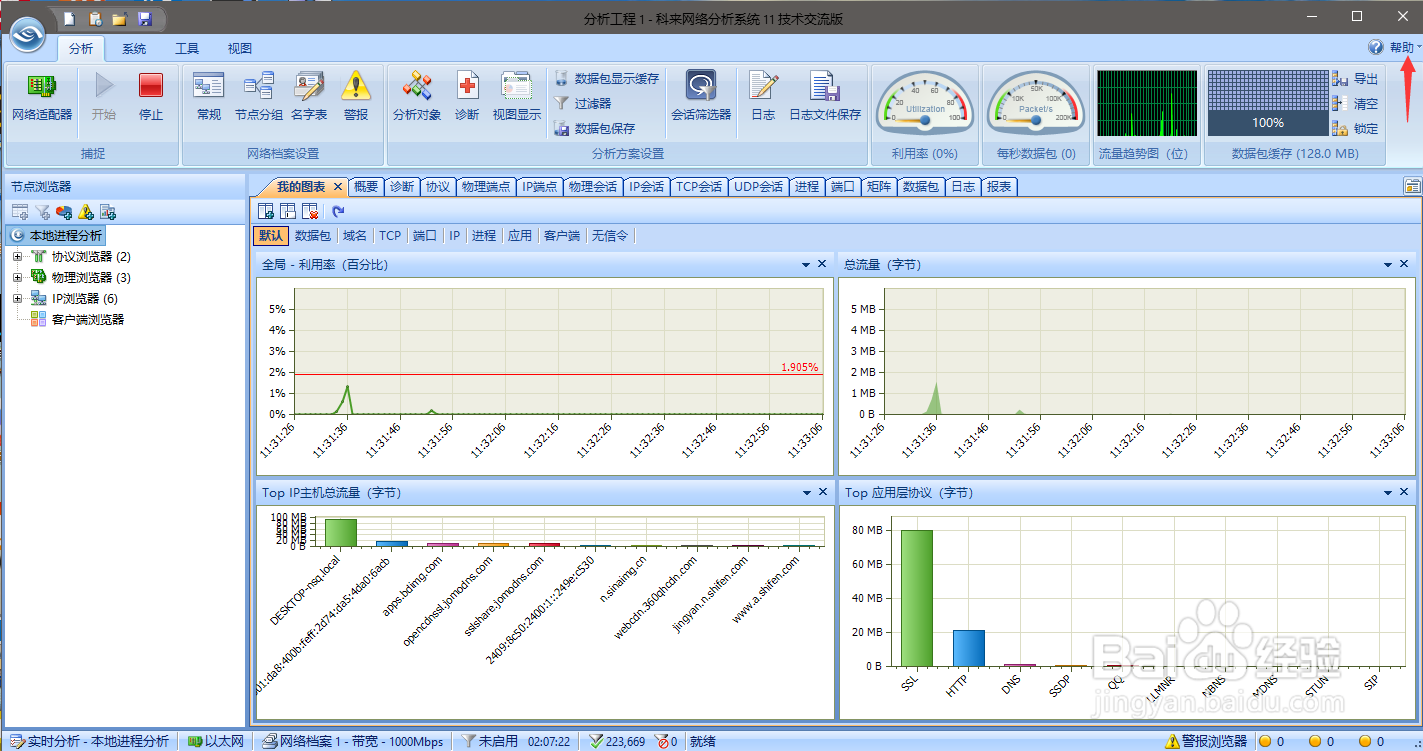
Task: Open 日志文件保存 log file save settings
Action: click(x=825, y=98)
